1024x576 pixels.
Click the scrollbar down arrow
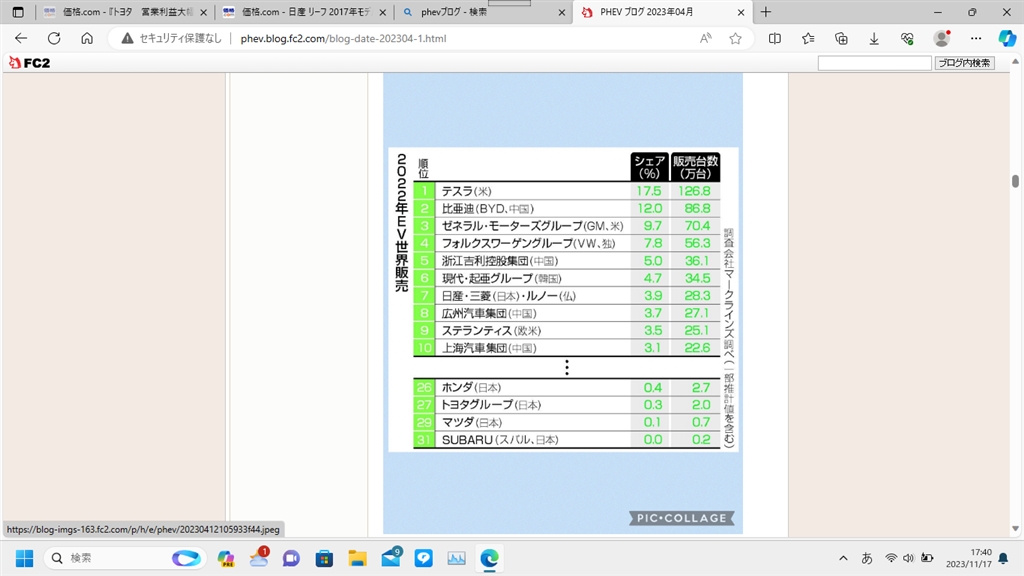pyautogui.click(x=1016, y=528)
